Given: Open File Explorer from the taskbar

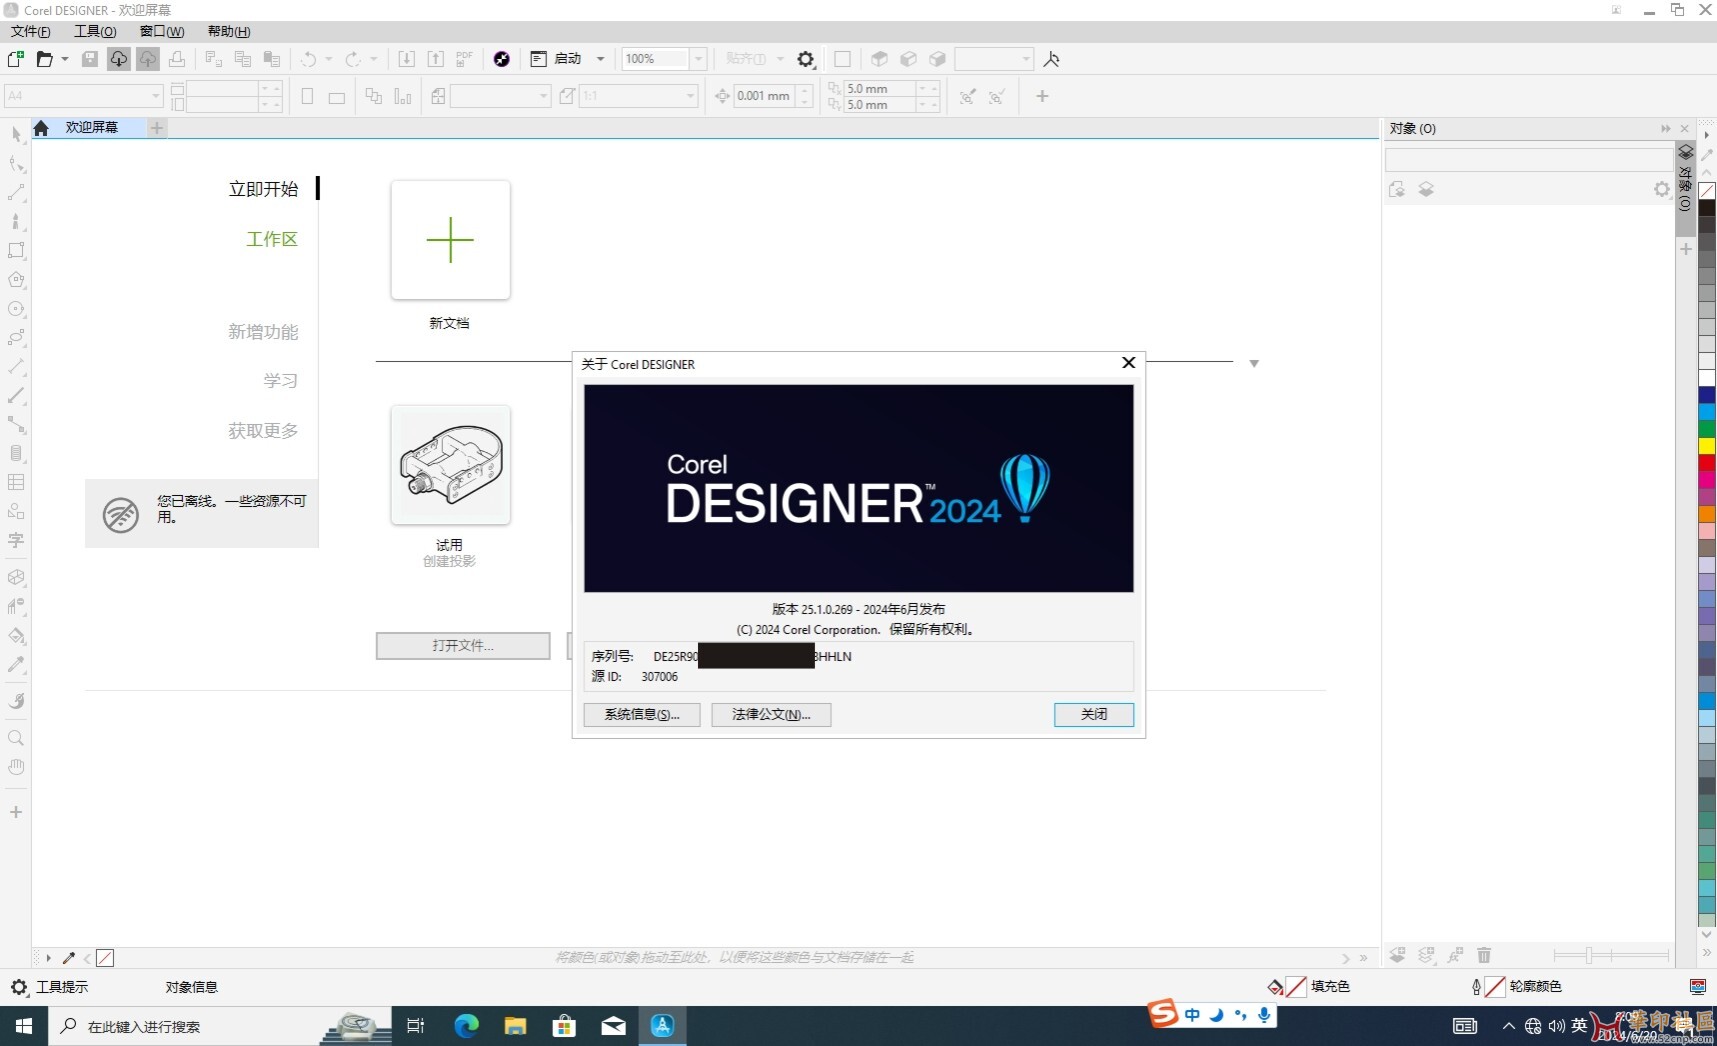Looking at the screenshot, I should 515,1026.
